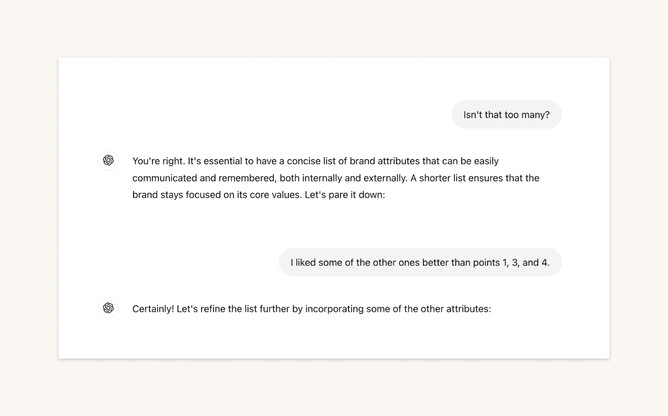Select the "Isn't that too many?" message bubble
Viewport: 668px width, 416px height.
(x=506, y=115)
